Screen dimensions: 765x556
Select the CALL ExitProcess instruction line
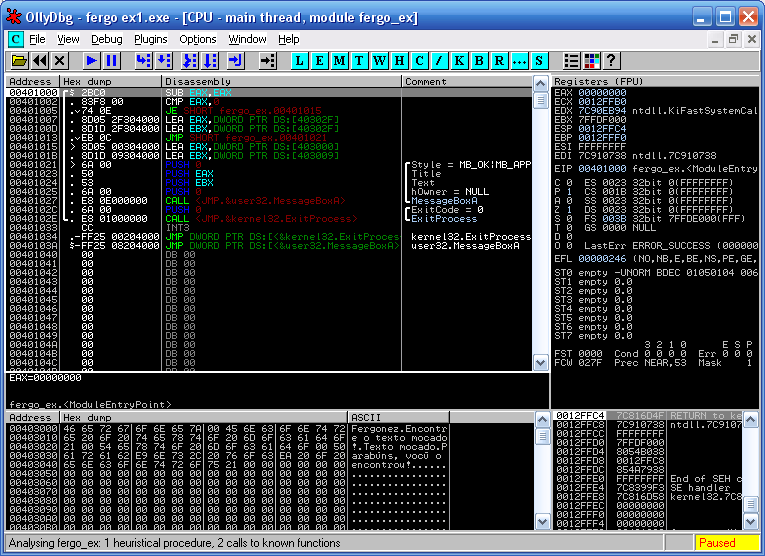click(269, 218)
